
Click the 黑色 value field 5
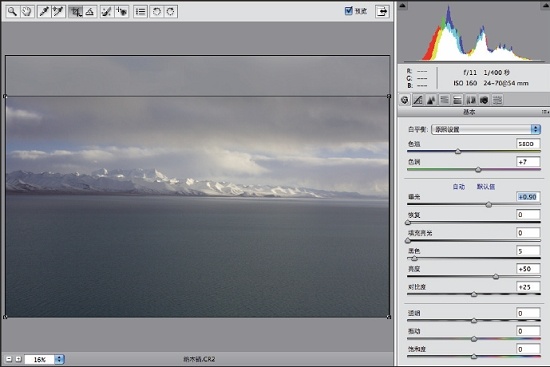pyautogui.click(x=528, y=251)
